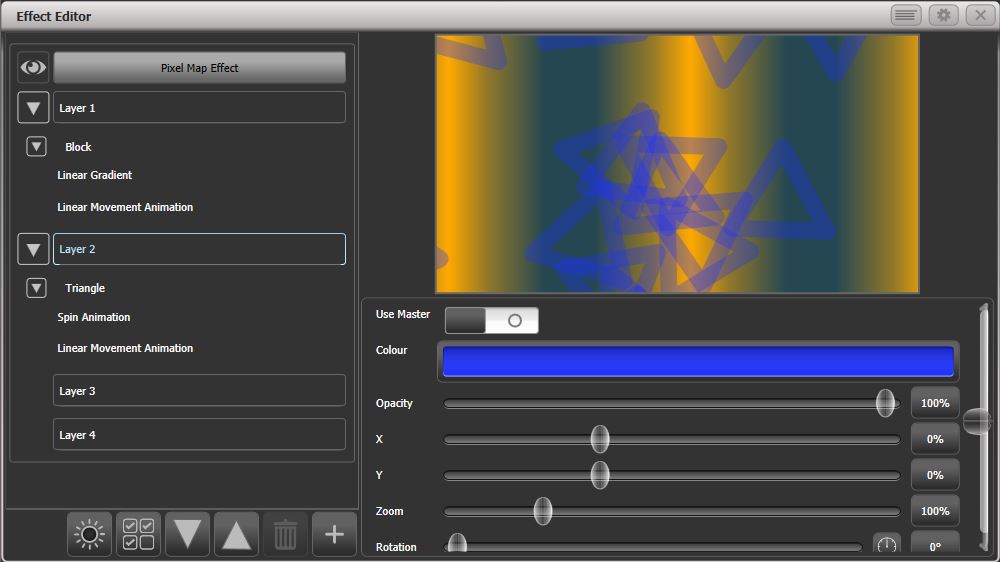Click the Pixel Map Effect button

pos(200,68)
